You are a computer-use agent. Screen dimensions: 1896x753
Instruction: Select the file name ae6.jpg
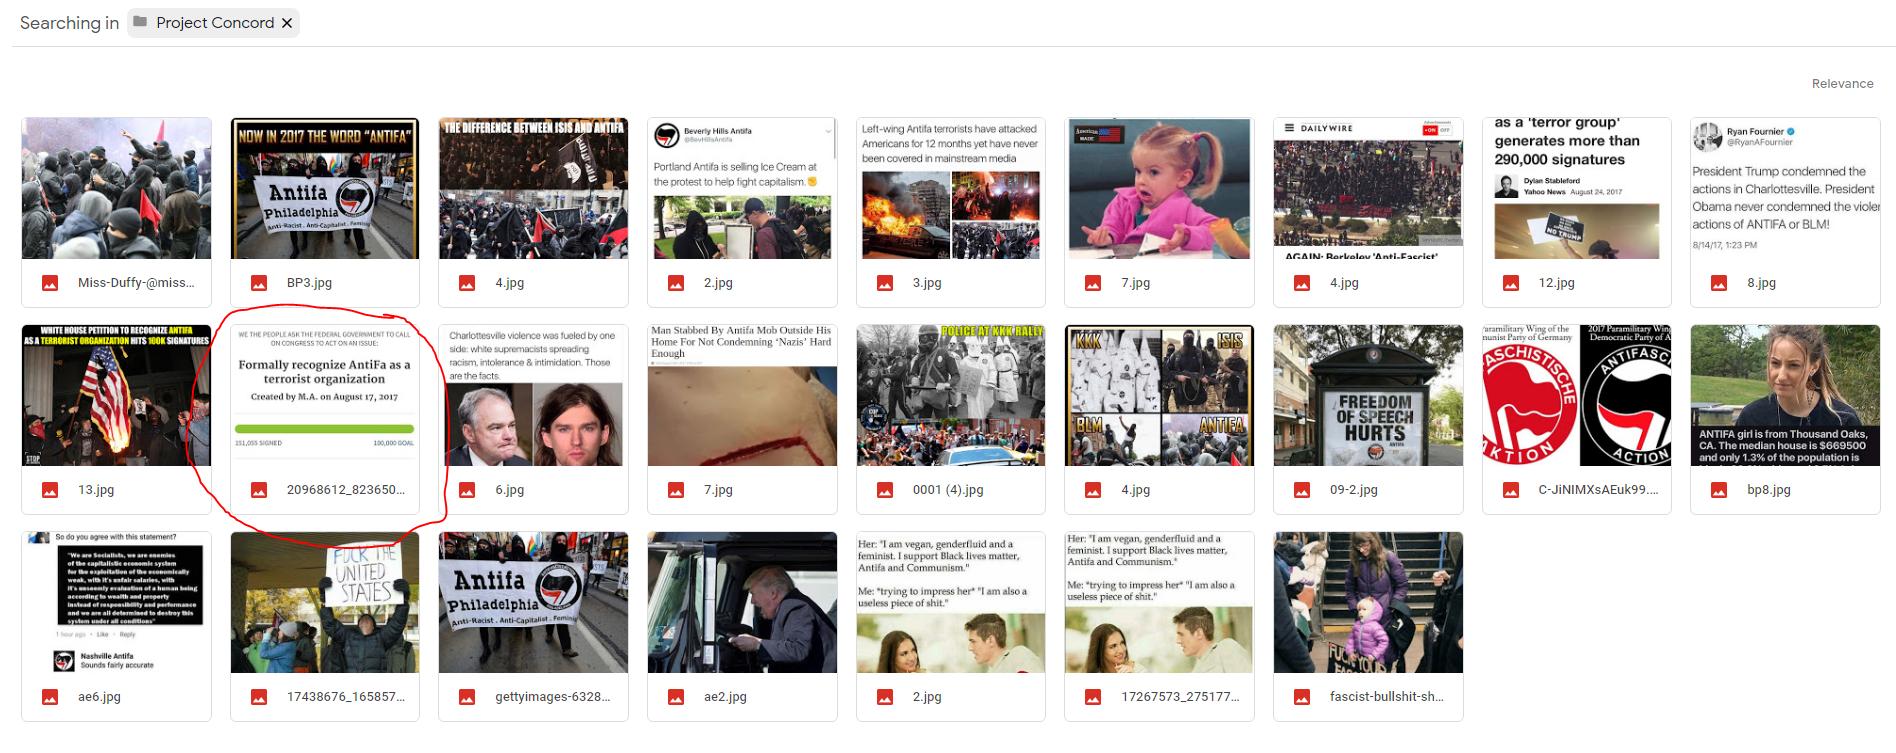(99, 697)
